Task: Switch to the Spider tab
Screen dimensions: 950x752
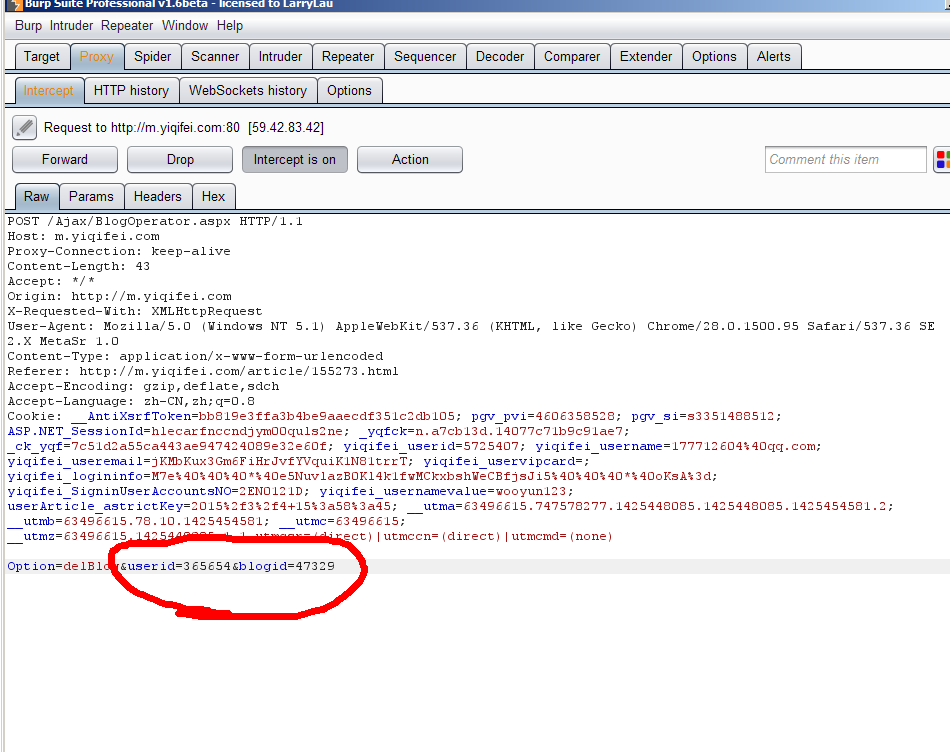Action: 153,56
